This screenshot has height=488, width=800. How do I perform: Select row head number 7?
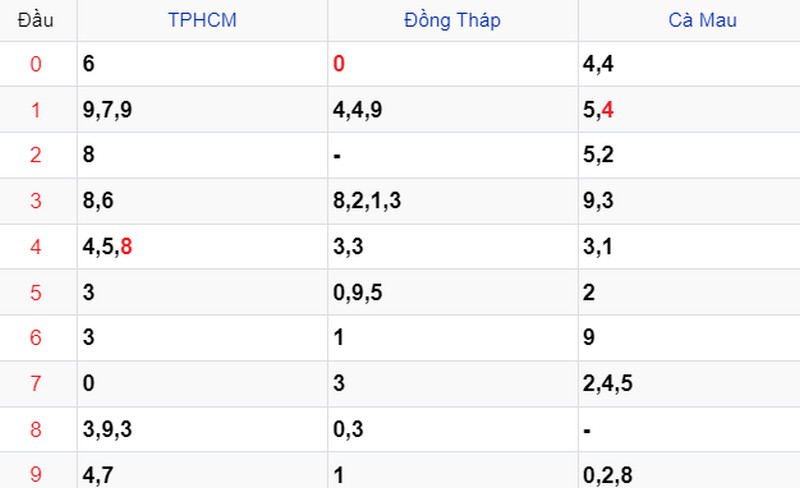coord(35,383)
